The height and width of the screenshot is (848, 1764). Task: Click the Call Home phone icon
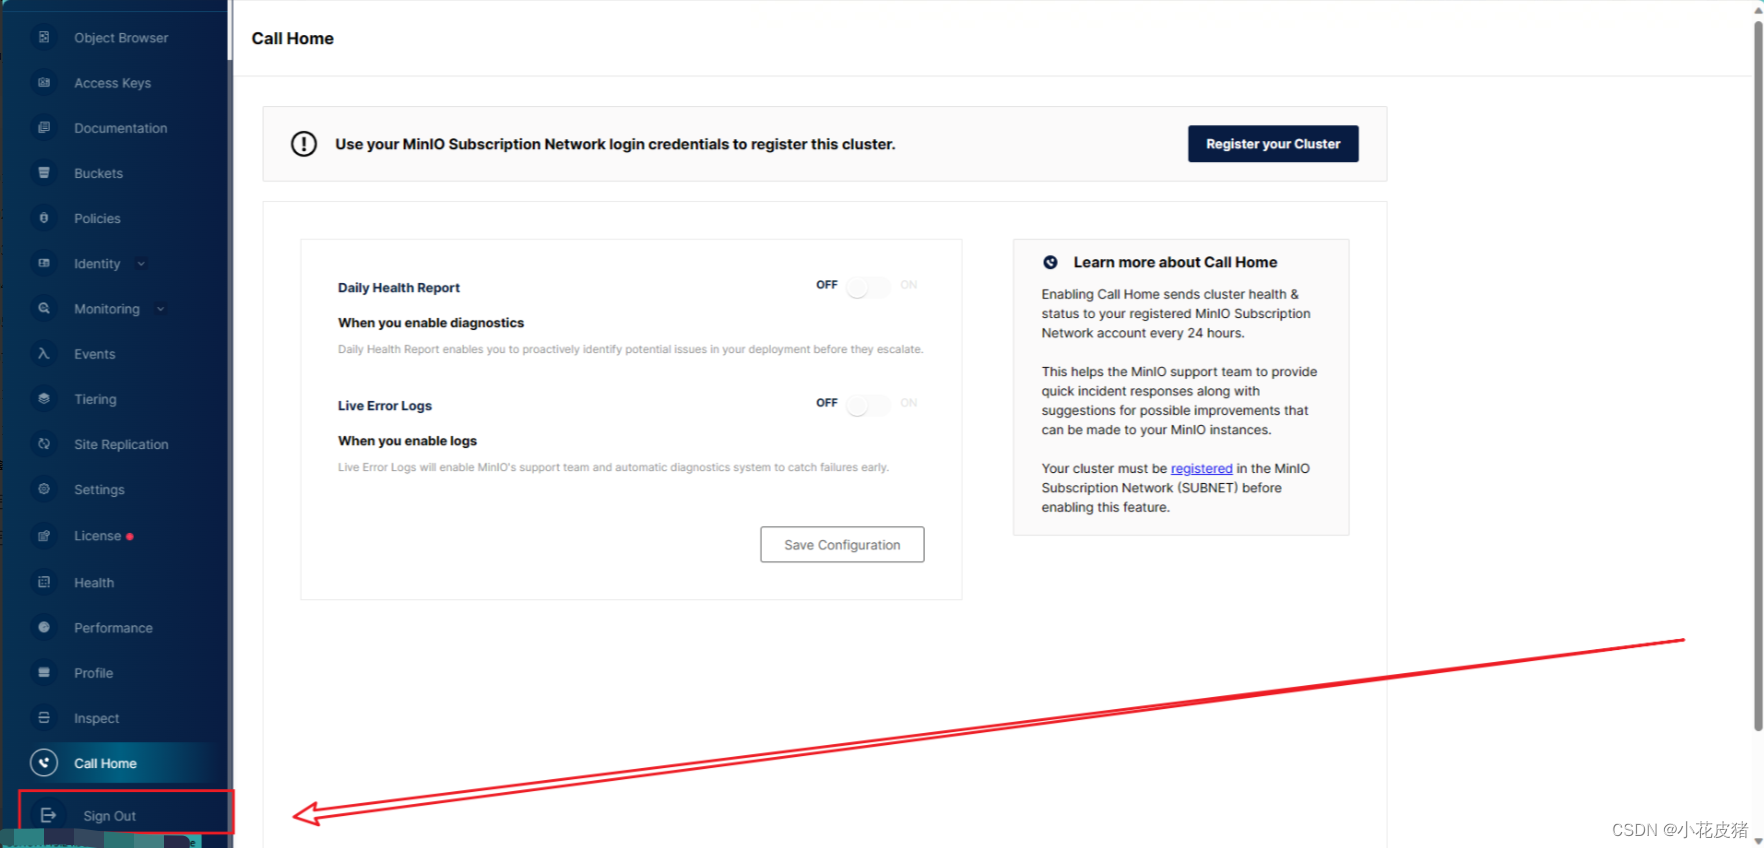(x=44, y=763)
